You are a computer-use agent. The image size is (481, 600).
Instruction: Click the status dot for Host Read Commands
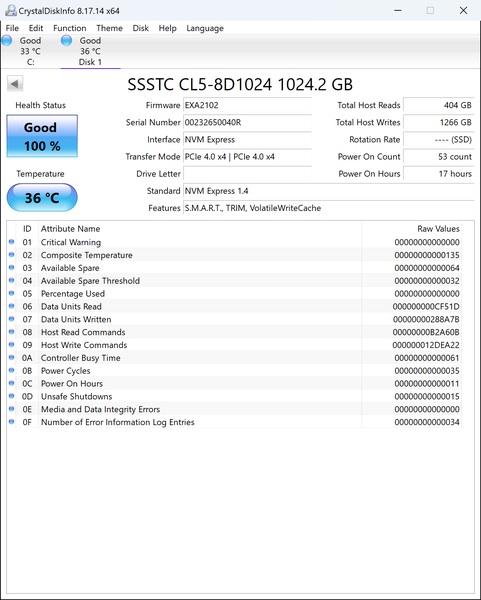(11, 332)
